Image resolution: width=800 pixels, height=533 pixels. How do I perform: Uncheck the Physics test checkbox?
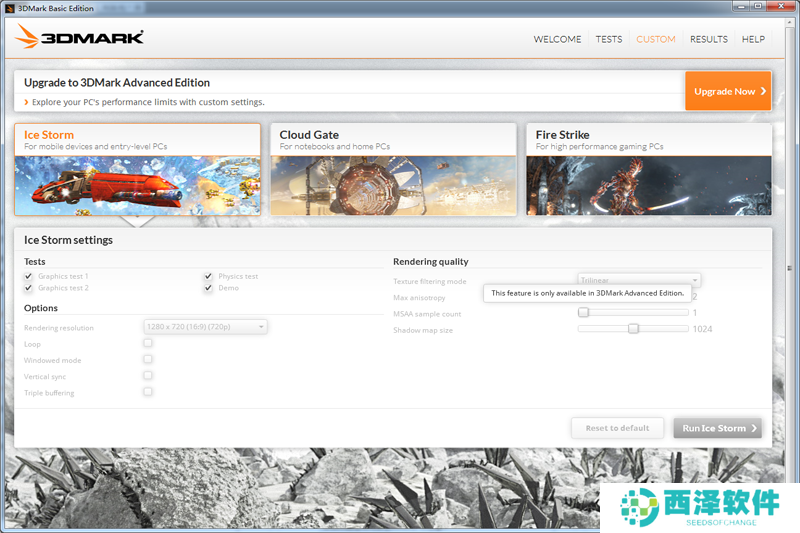click(x=208, y=276)
